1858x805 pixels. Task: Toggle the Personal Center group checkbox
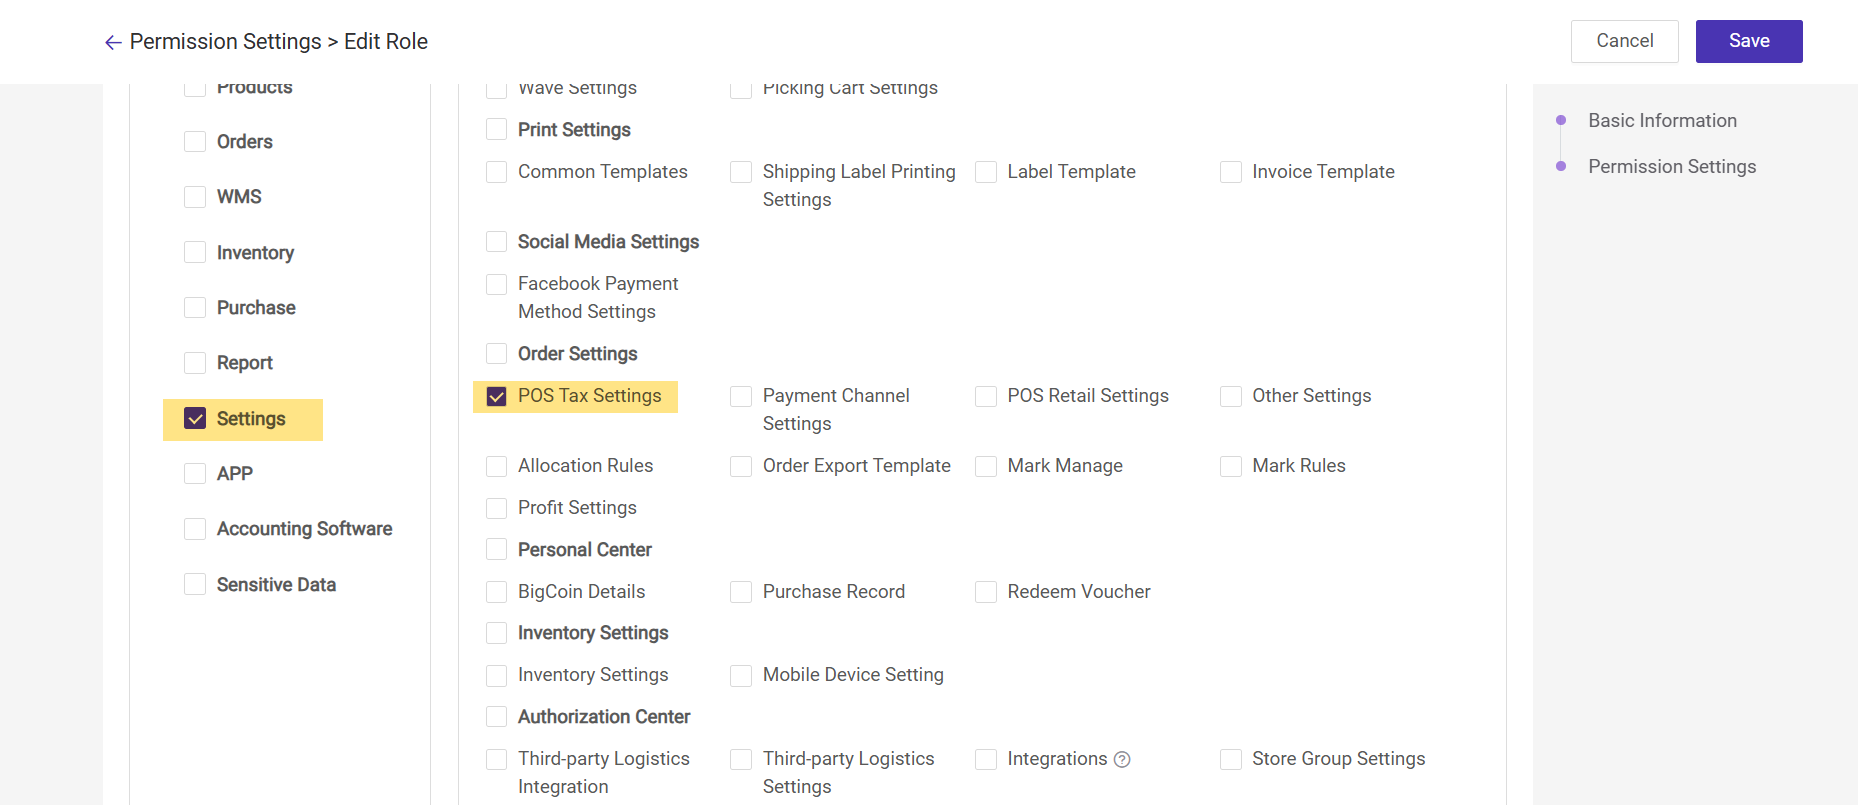tap(496, 550)
